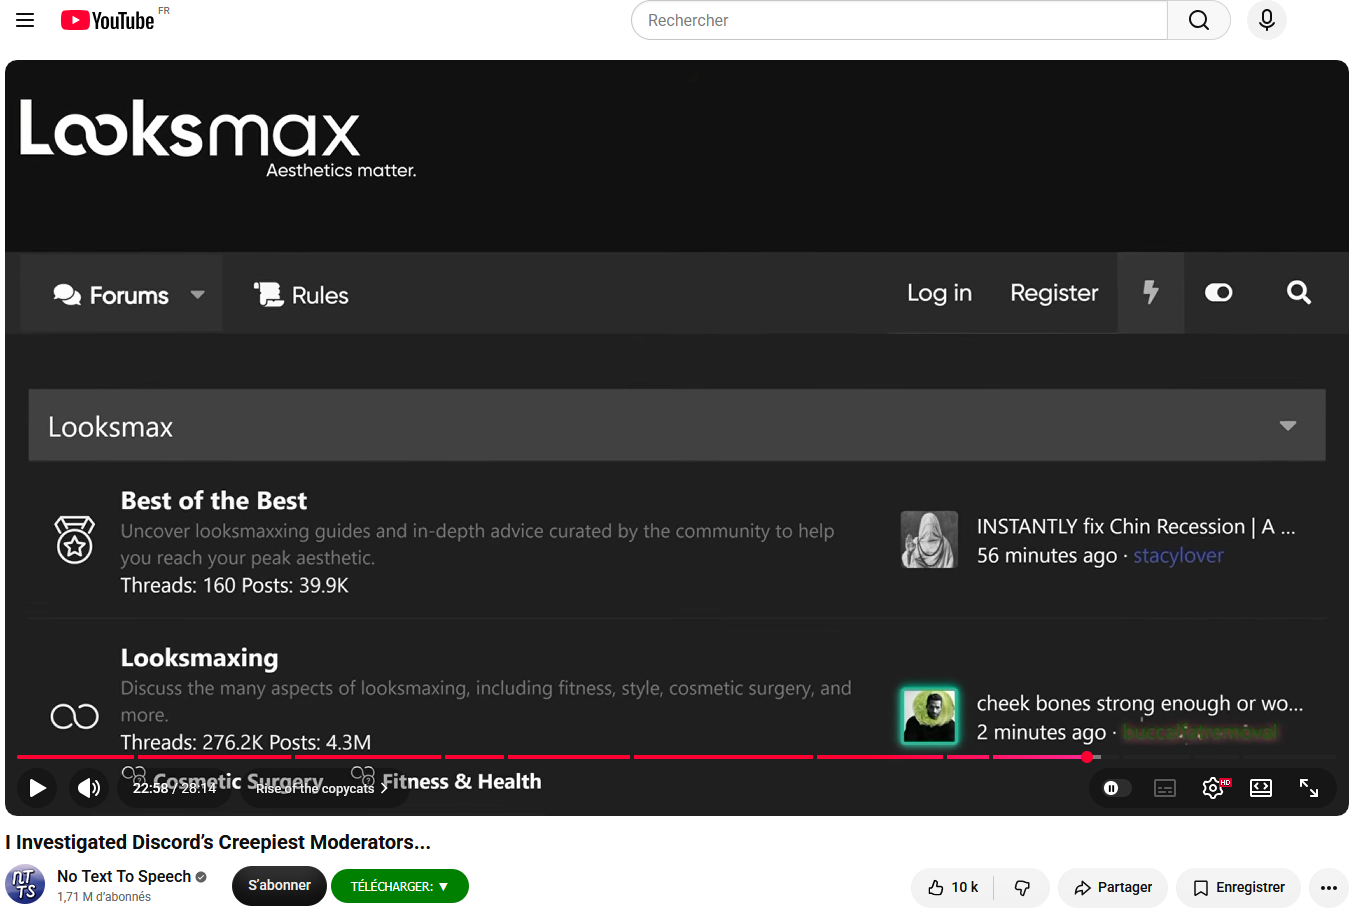Open the forum search magnifier
Image resolution: width=1353 pixels, height=916 pixels.
point(1299,292)
